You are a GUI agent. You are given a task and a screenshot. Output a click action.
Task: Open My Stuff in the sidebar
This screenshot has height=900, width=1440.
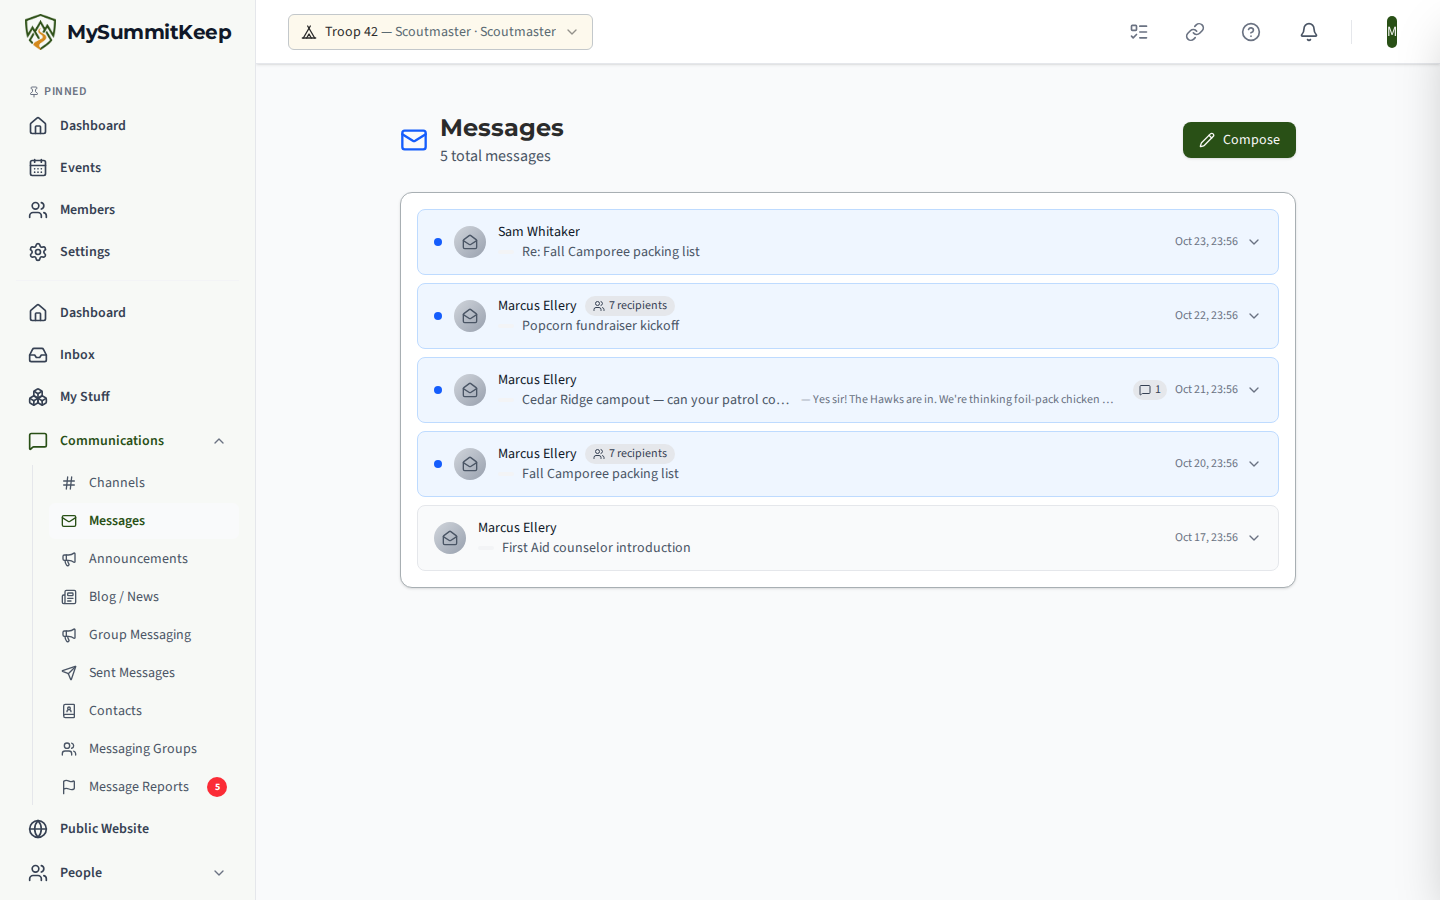(x=127, y=397)
